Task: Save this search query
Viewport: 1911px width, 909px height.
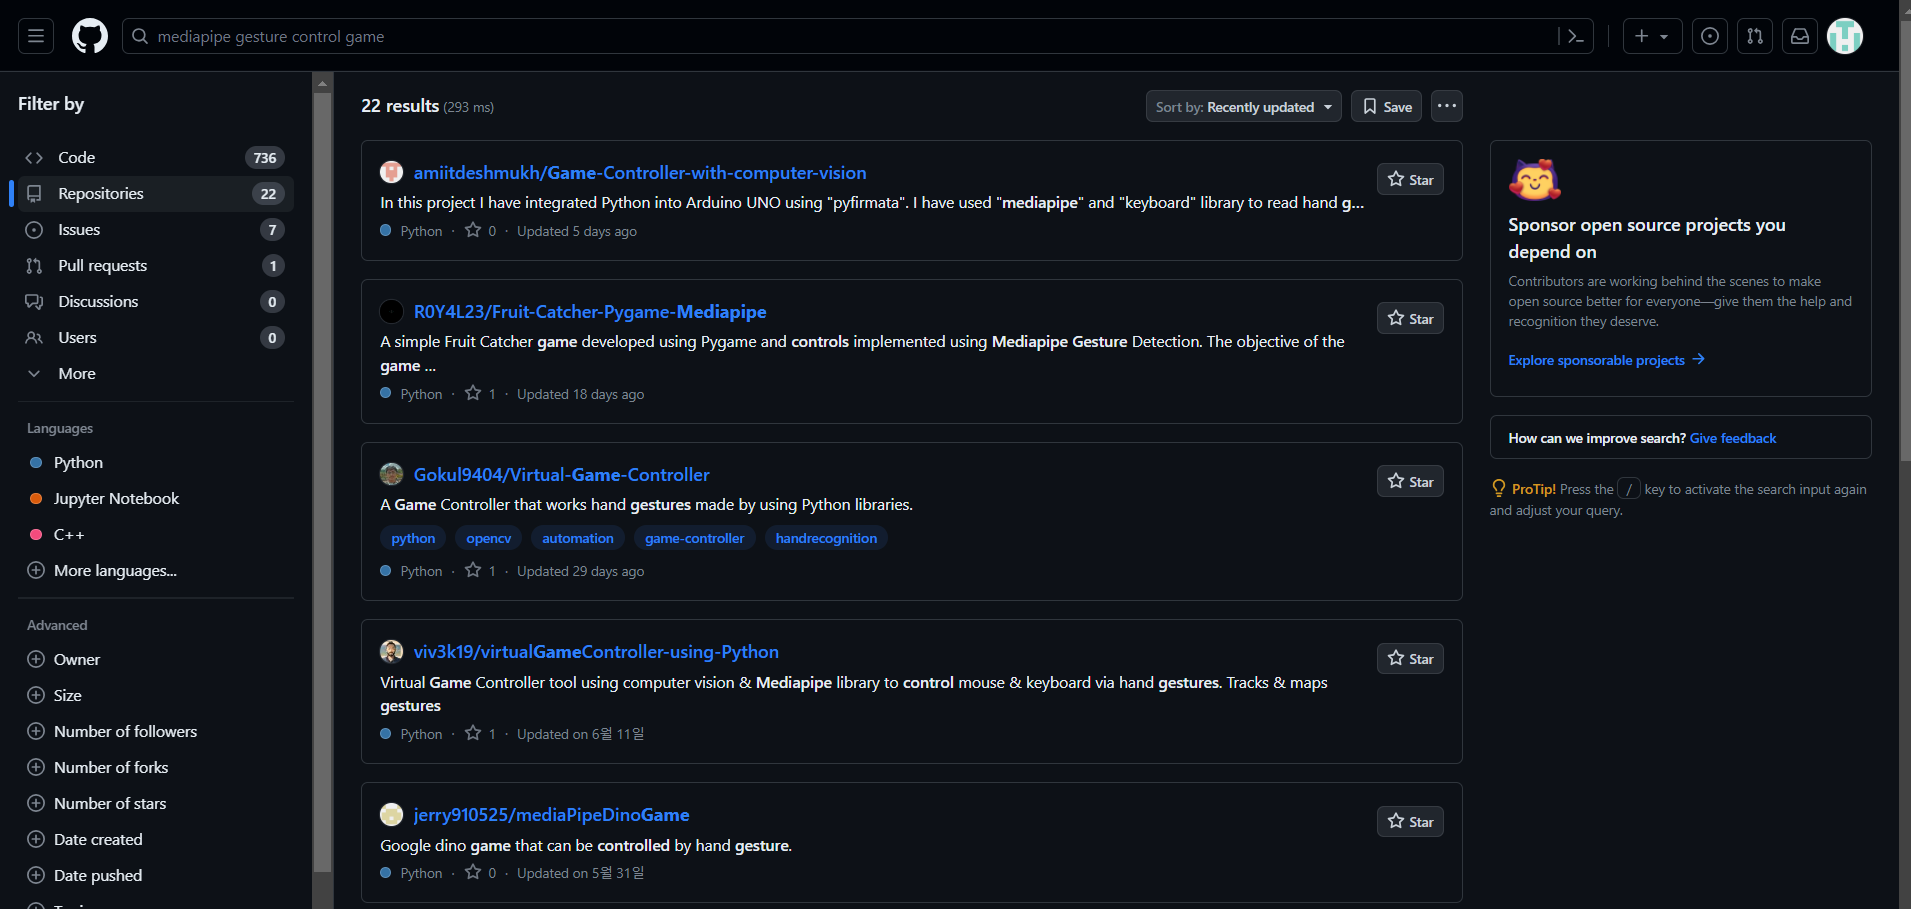Action: 1387,107
